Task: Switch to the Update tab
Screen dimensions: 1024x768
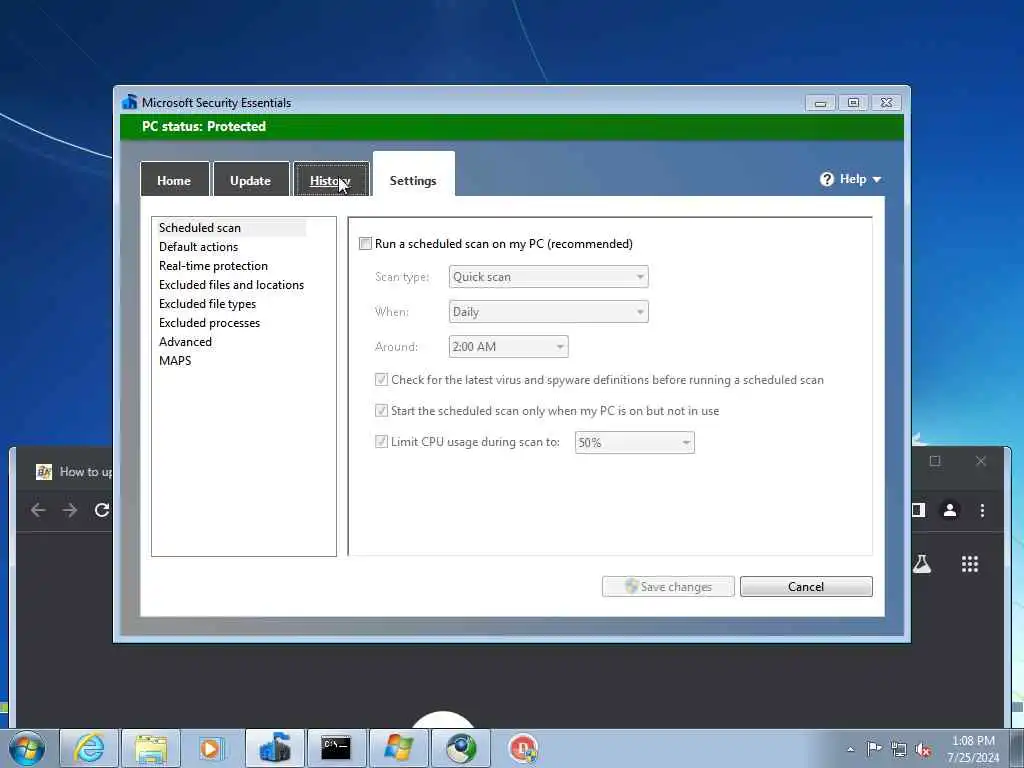Action: click(251, 180)
